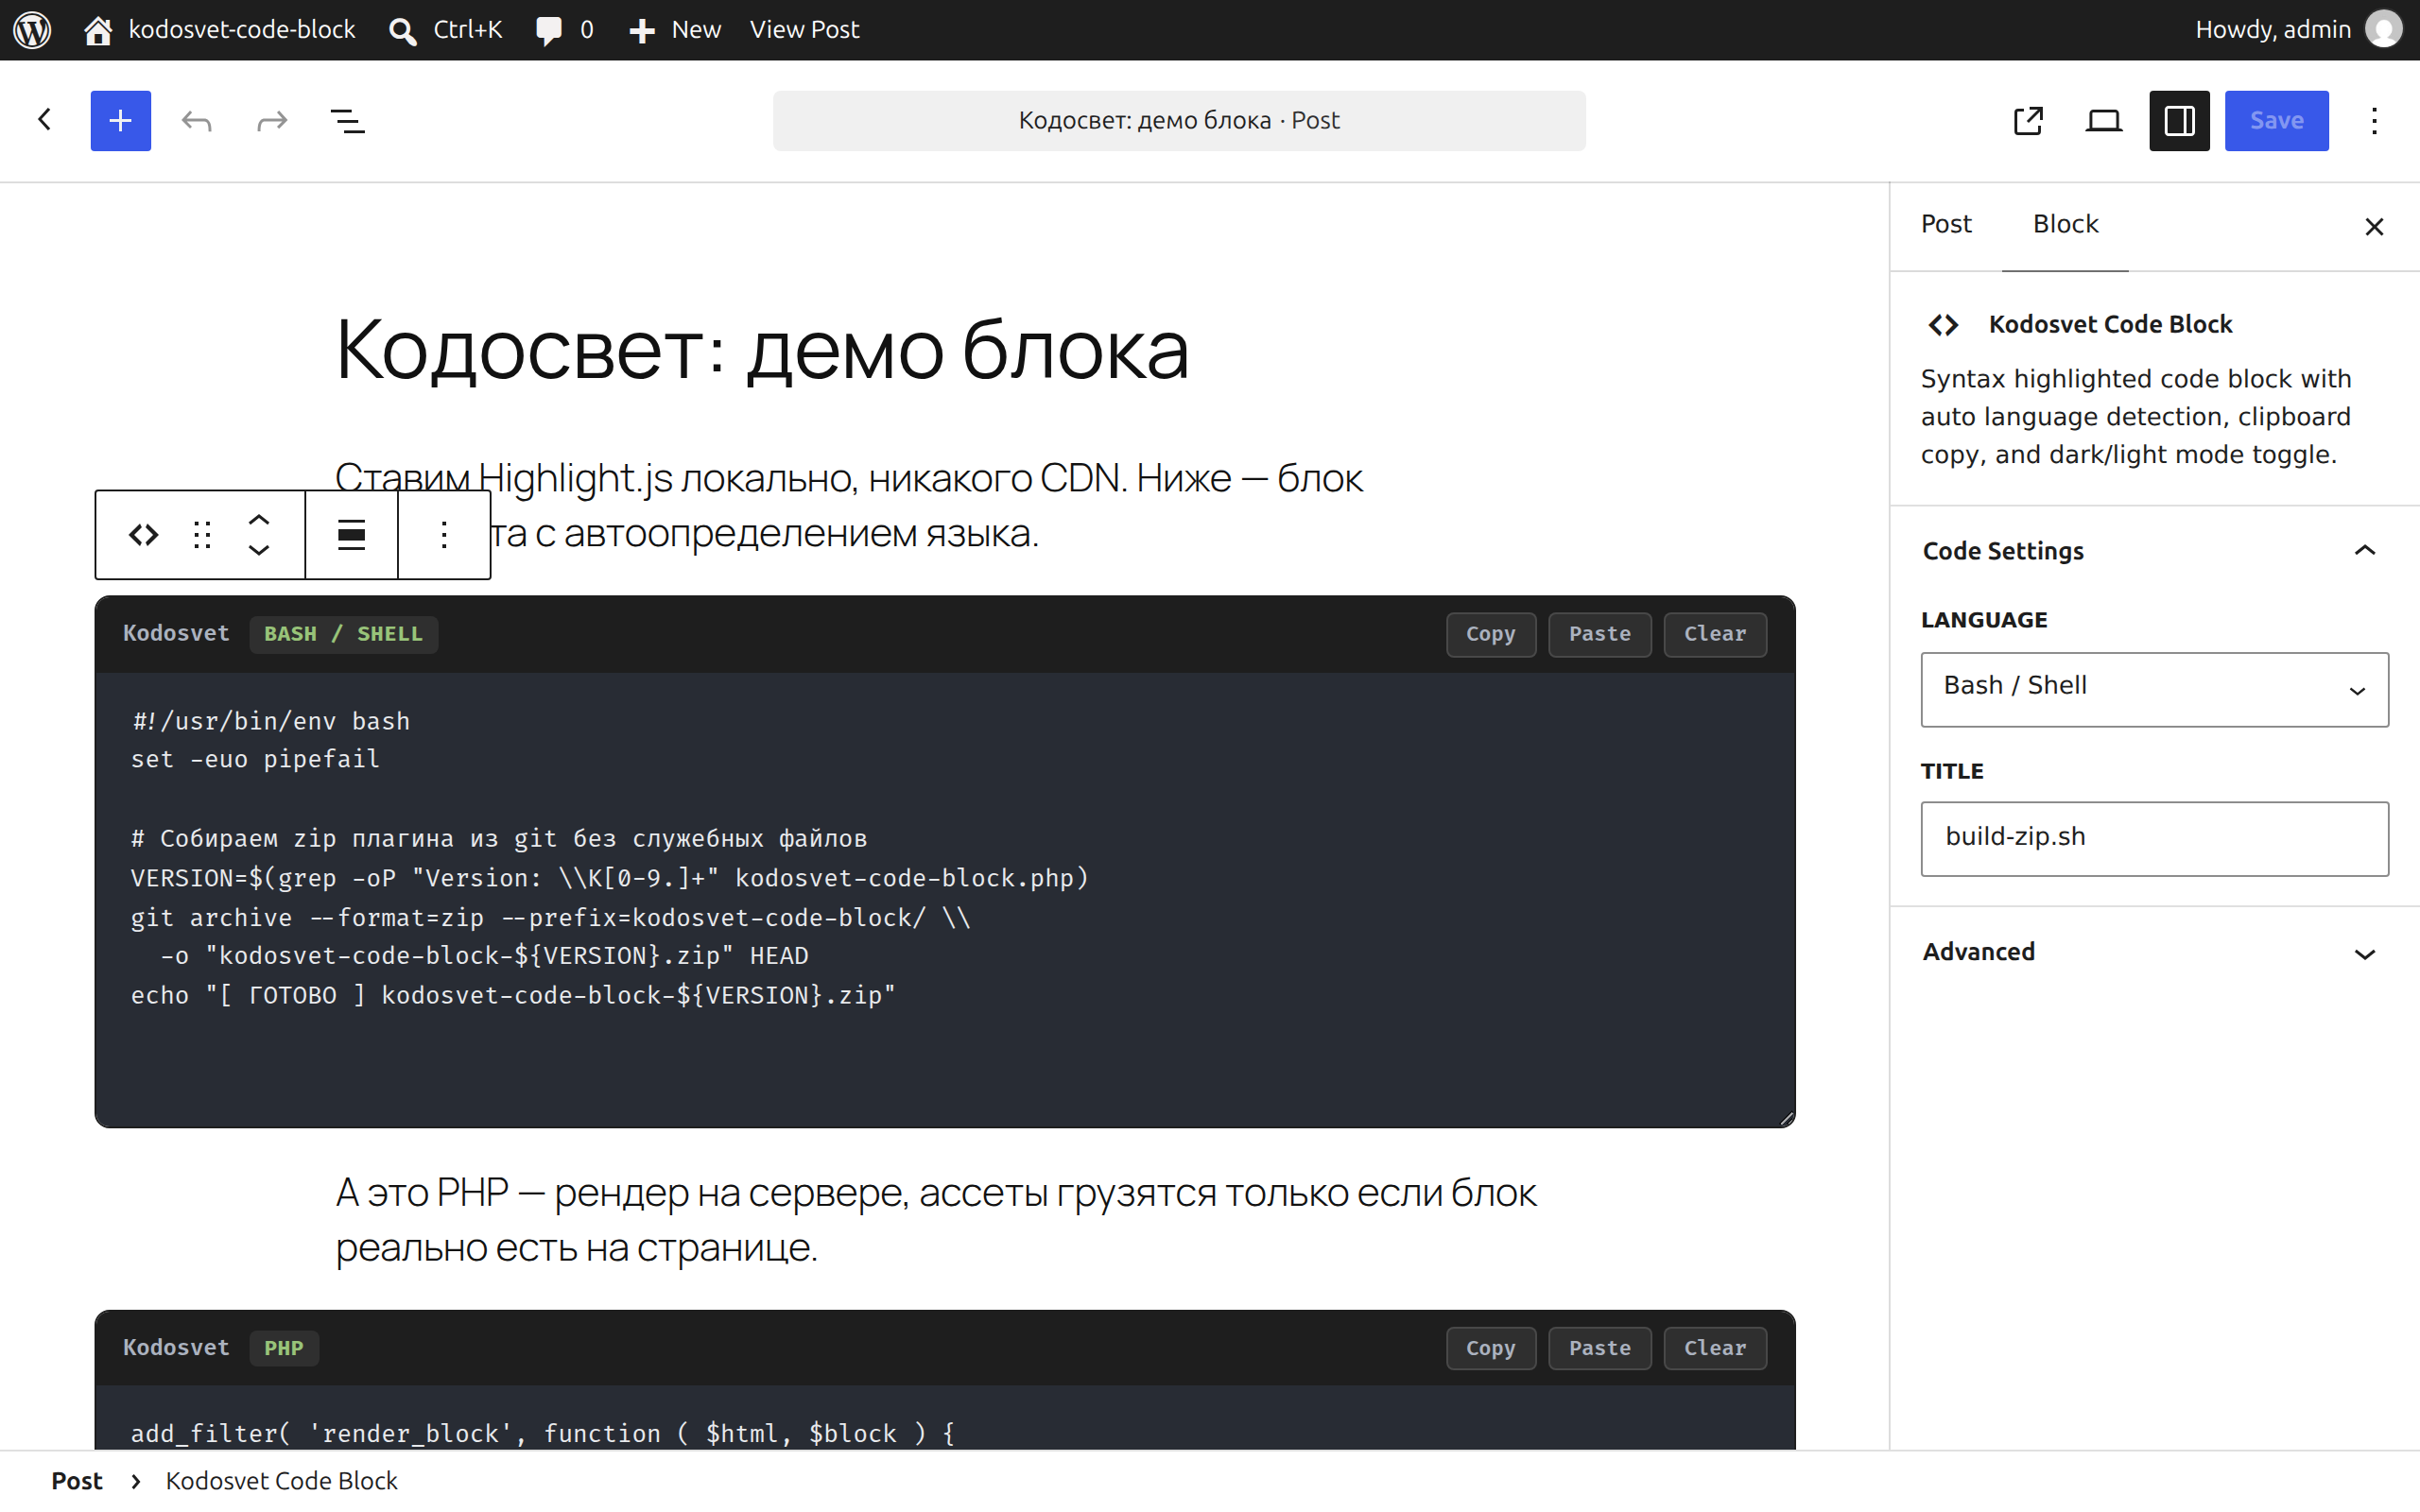Open the New content menu
The height and width of the screenshot is (1512, 2420).
pyautogui.click(x=675, y=30)
